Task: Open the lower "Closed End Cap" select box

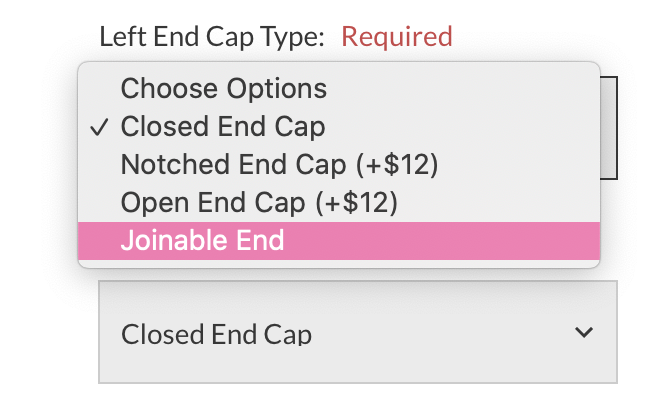Action: (x=357, y=332)
